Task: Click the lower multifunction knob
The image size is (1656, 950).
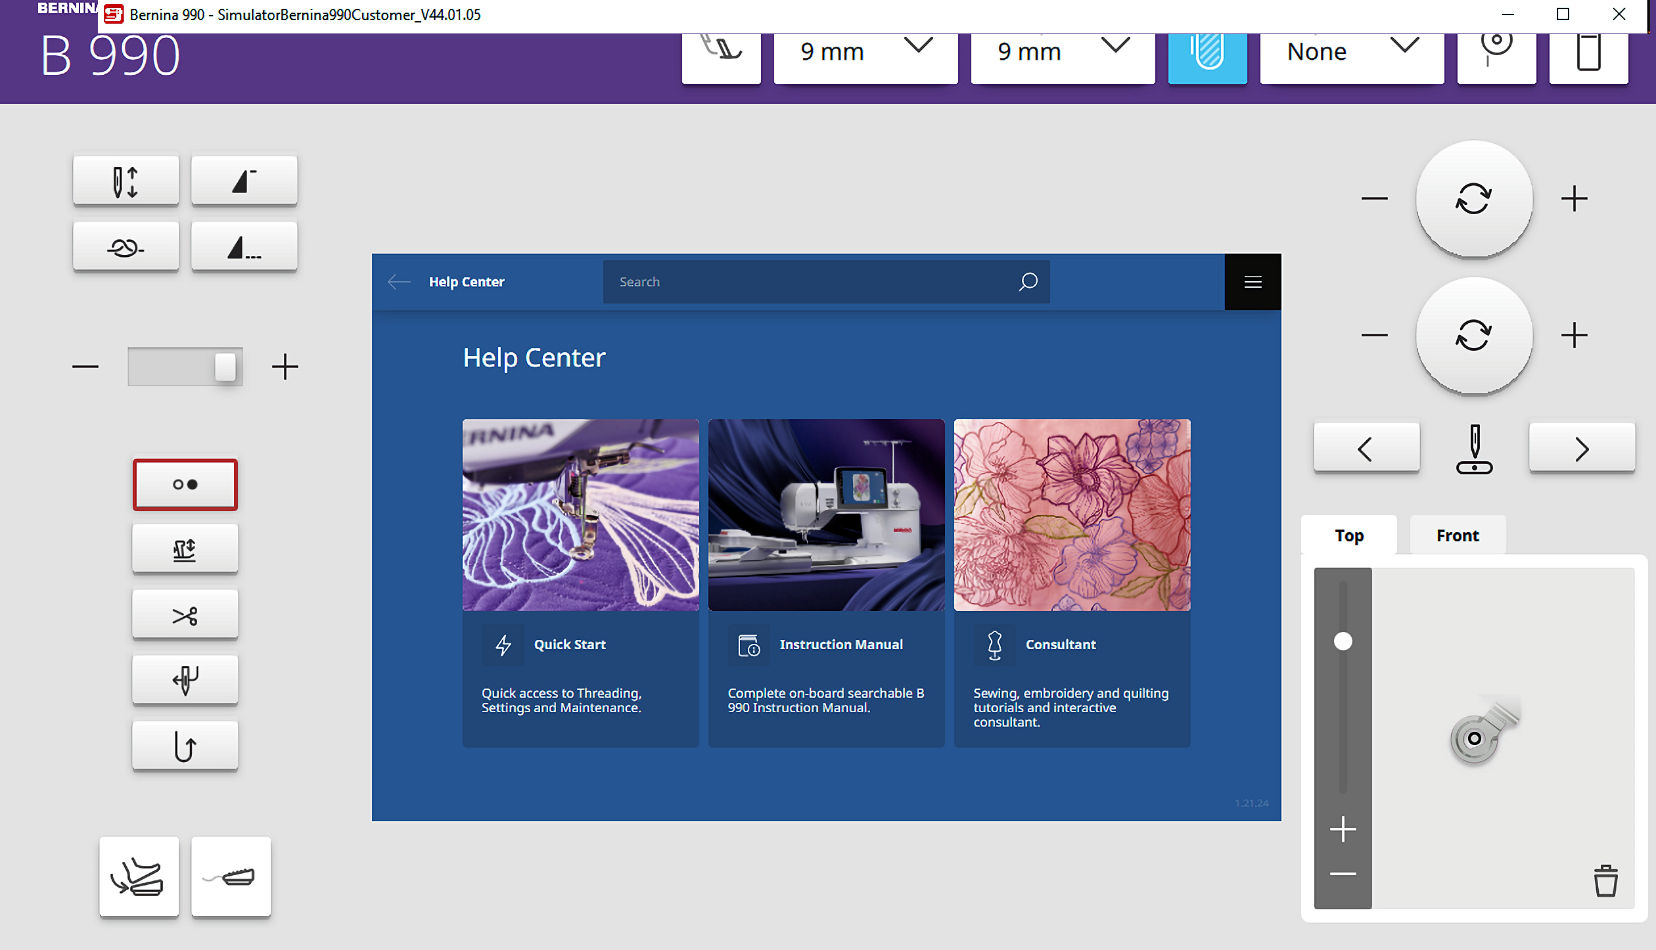Action: tap(1474, 335)
